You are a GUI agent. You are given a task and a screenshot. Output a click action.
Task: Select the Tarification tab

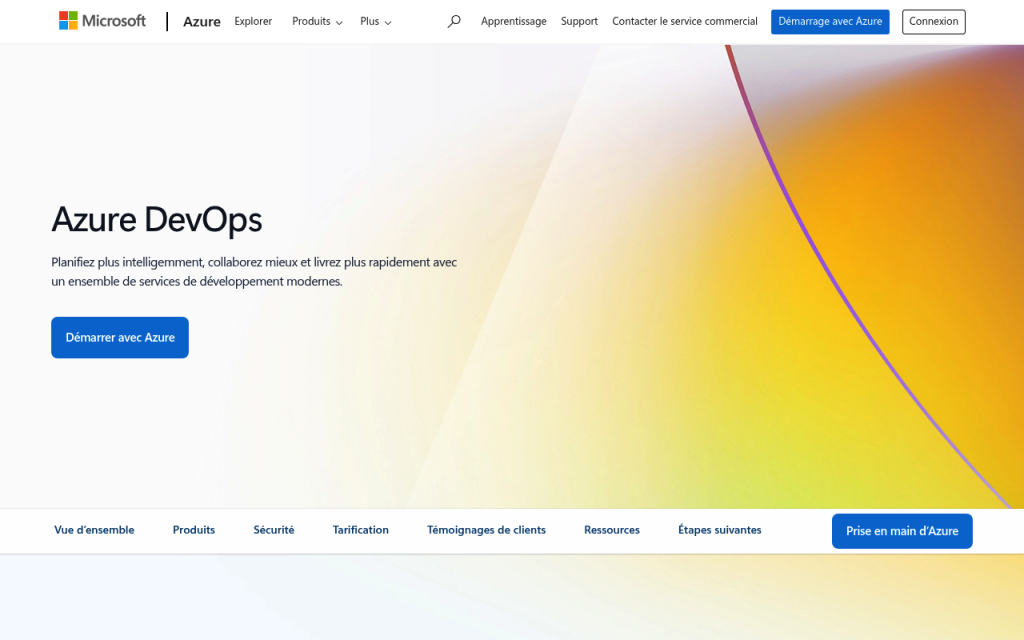pos(360,530)
